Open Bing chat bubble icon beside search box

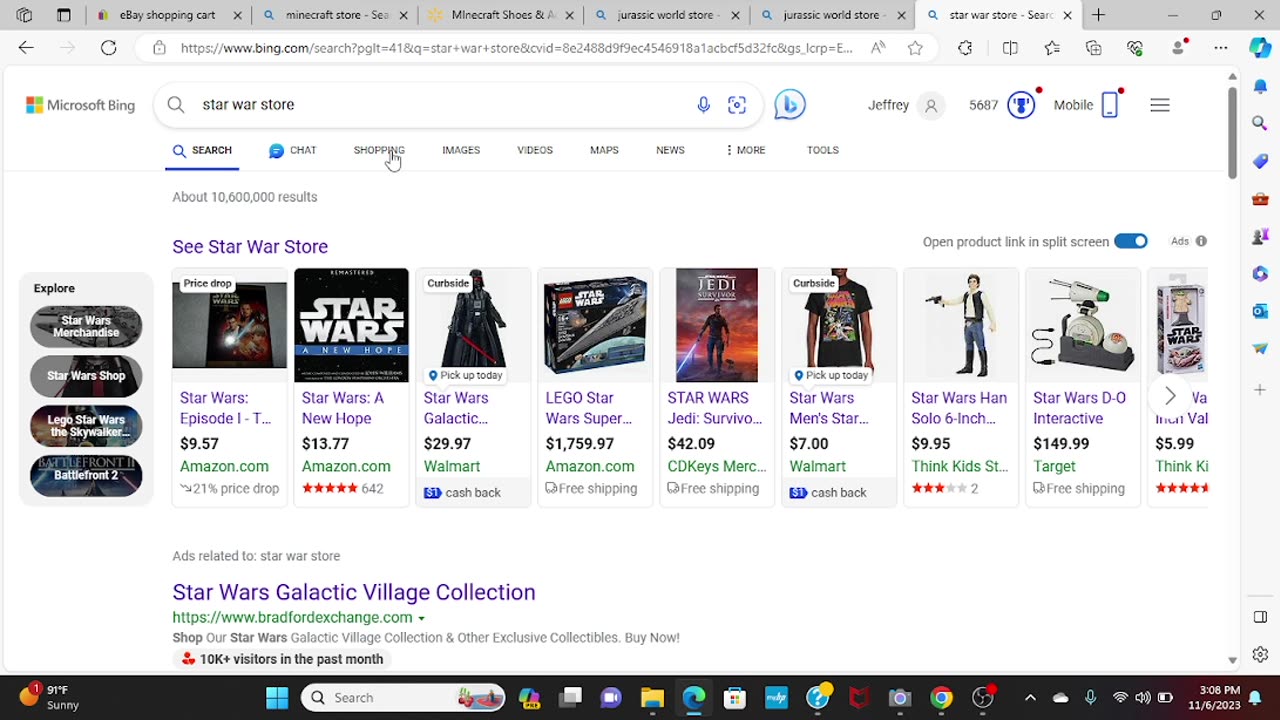pyautogui.click(x=789, y=104)
